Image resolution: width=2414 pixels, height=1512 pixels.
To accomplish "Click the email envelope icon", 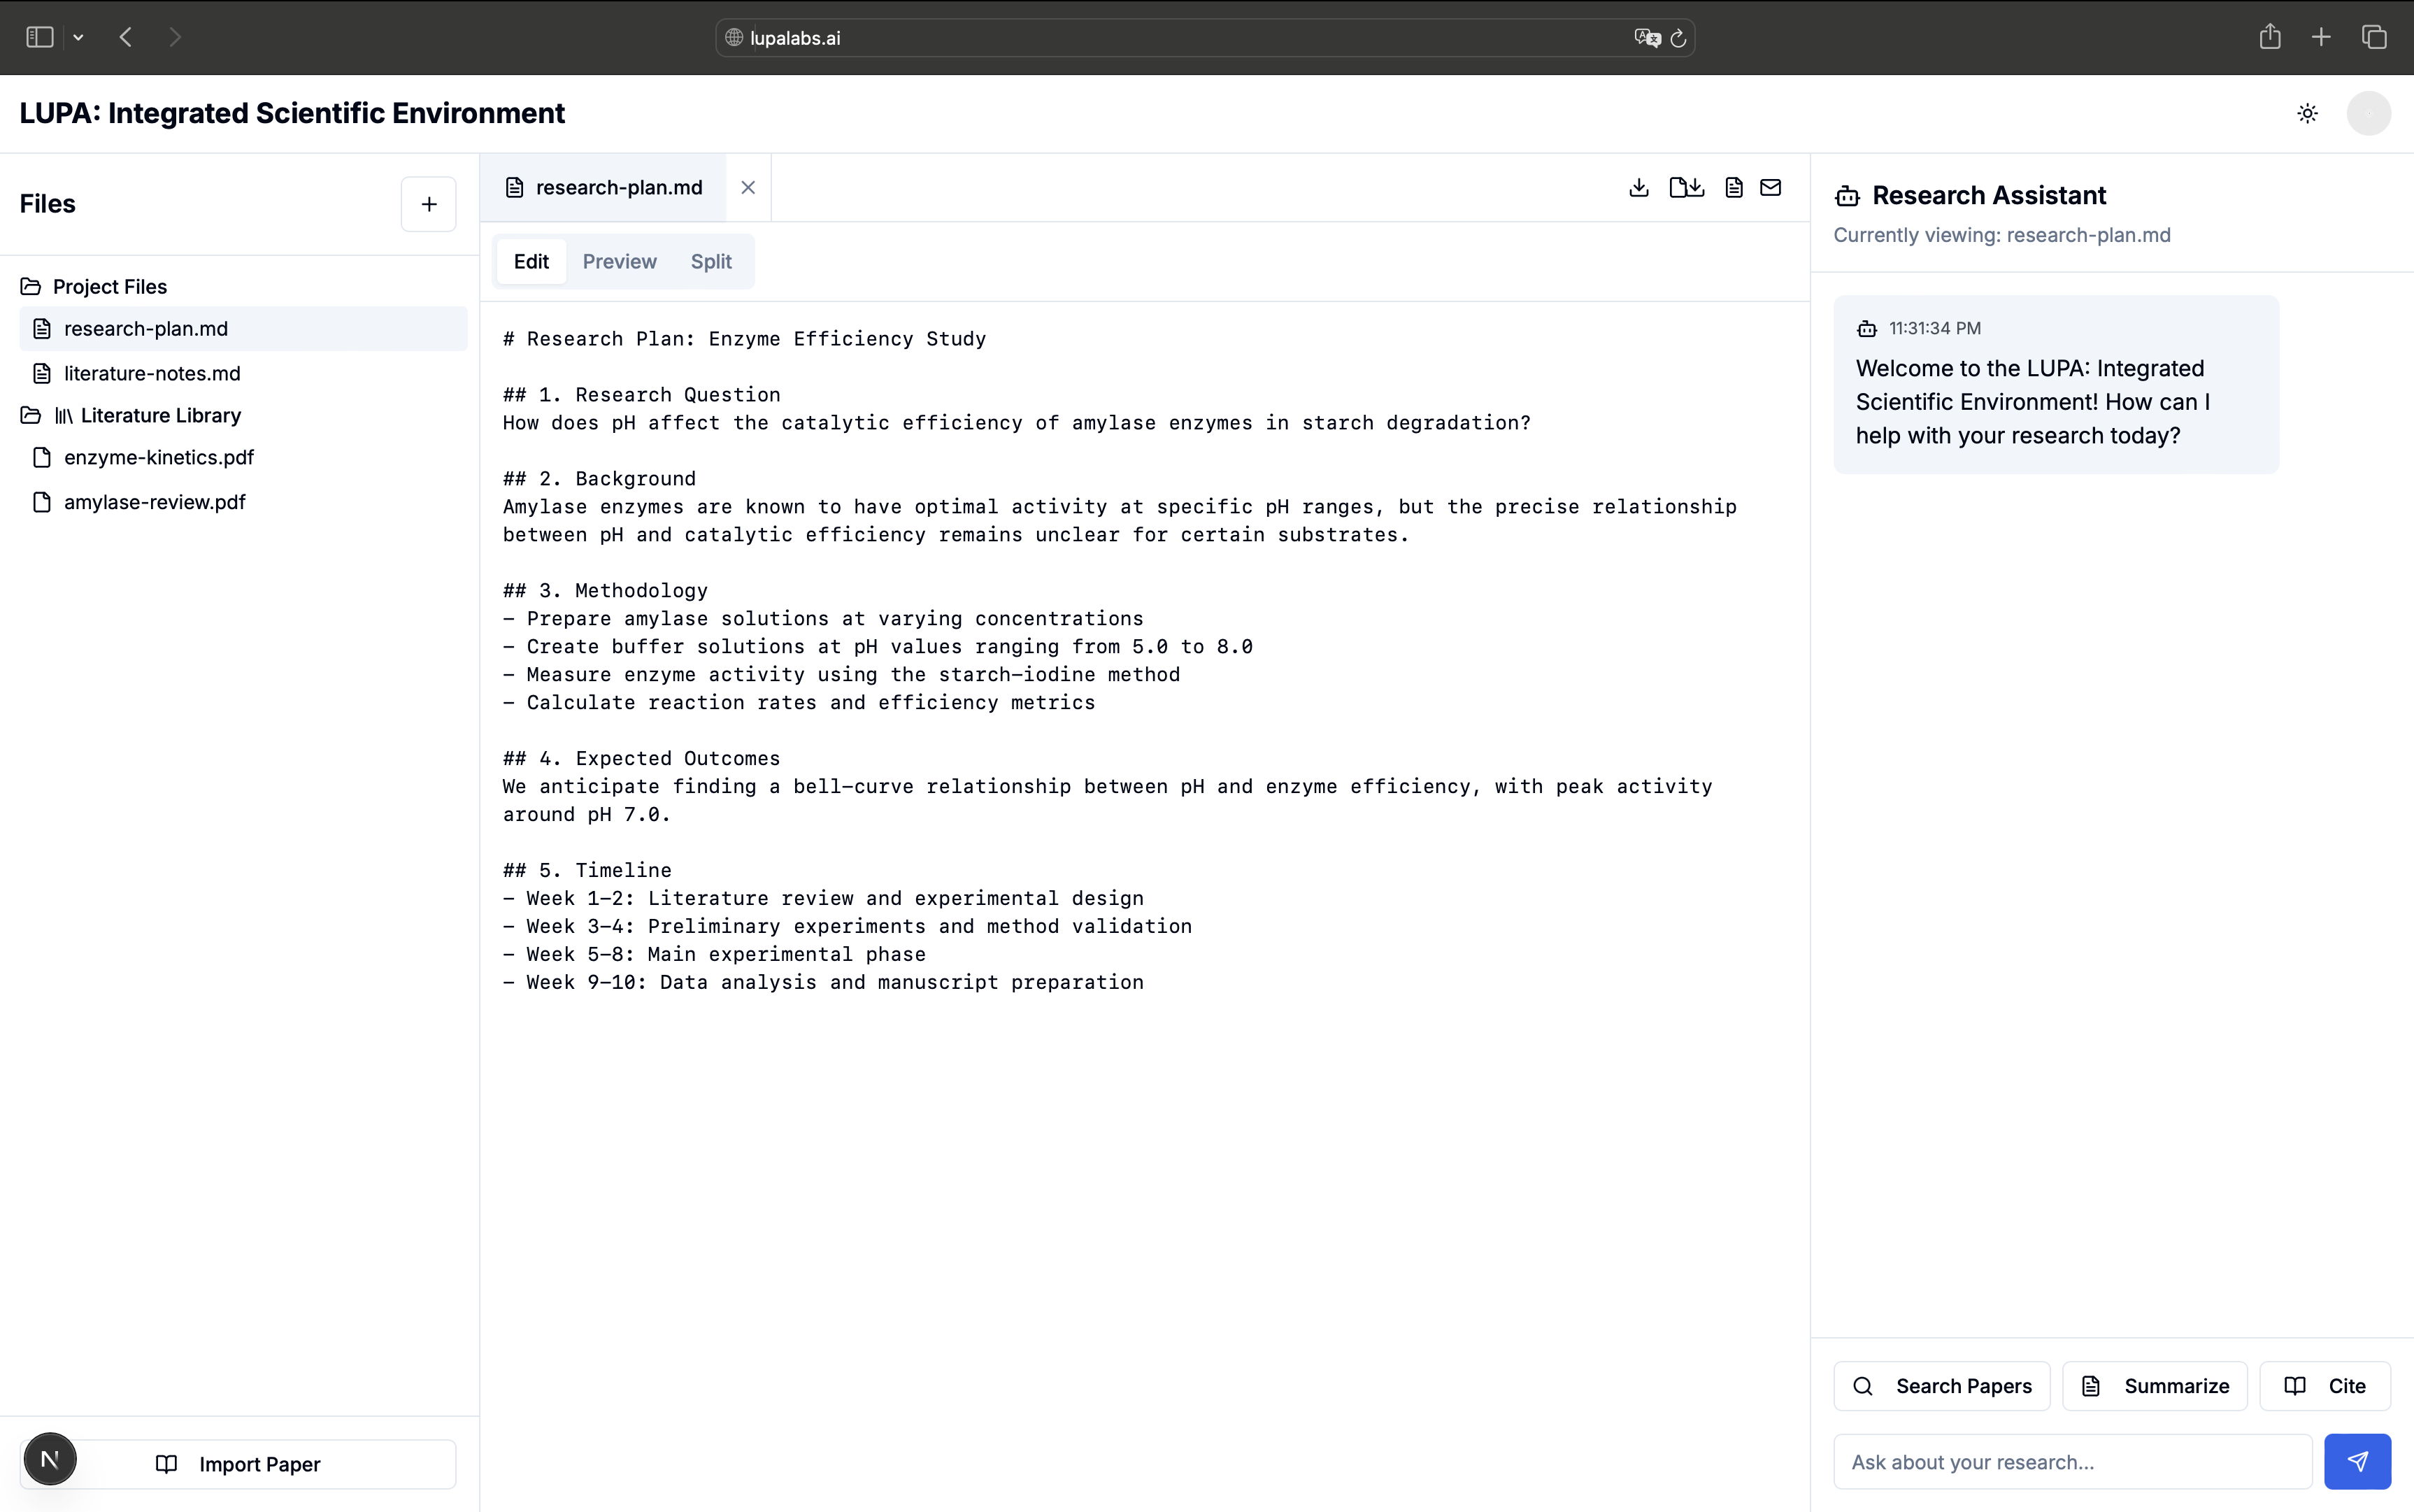I will [1770, 187].
